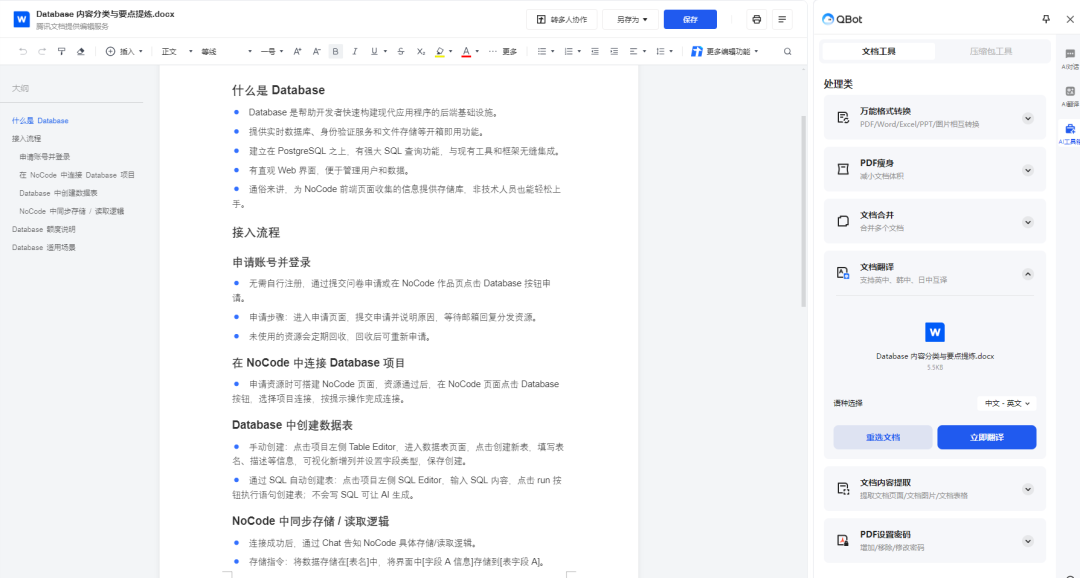Increase font size with the A+ icon

(298, 51)
